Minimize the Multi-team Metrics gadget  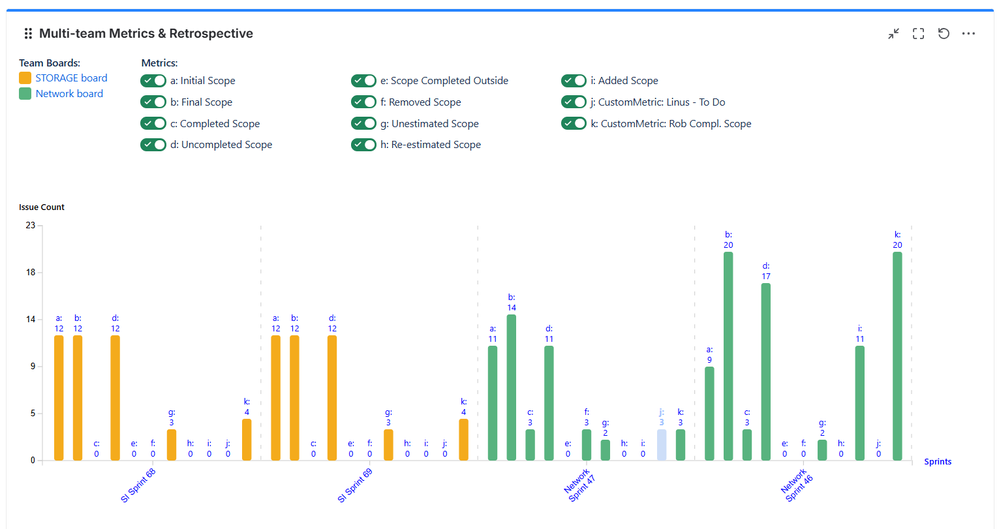pos(893,34)
